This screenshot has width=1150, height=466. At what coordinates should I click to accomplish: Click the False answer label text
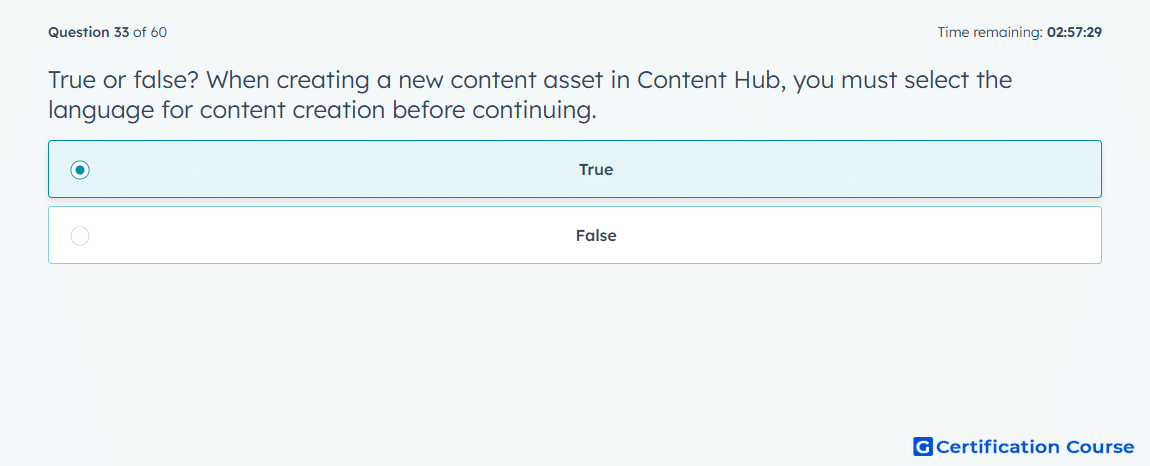tap(596, 236)
